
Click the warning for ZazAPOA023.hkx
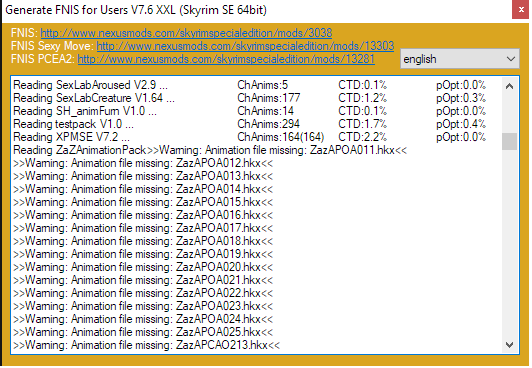[143, 306]
